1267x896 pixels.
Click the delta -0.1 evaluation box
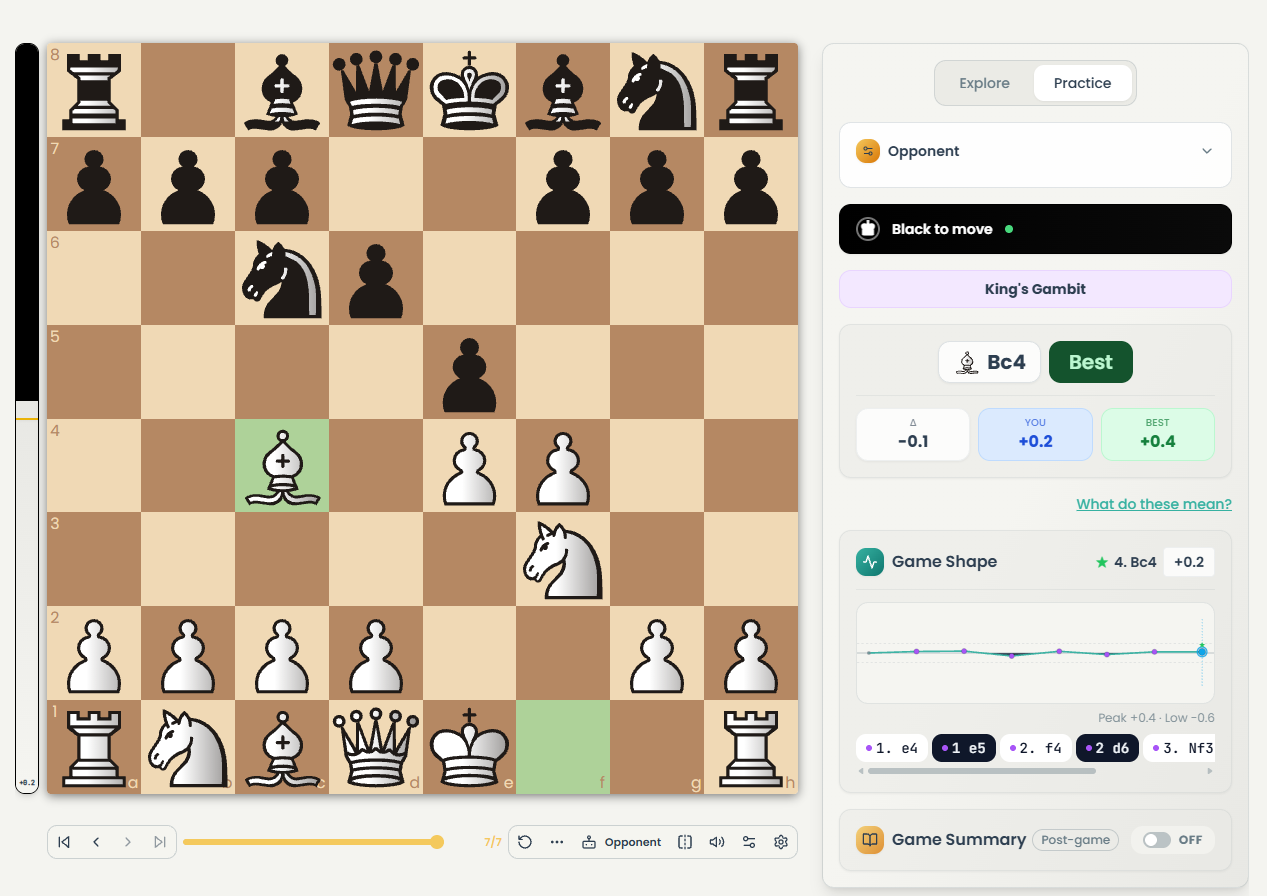pyautogui.click(x=913, y=434)
